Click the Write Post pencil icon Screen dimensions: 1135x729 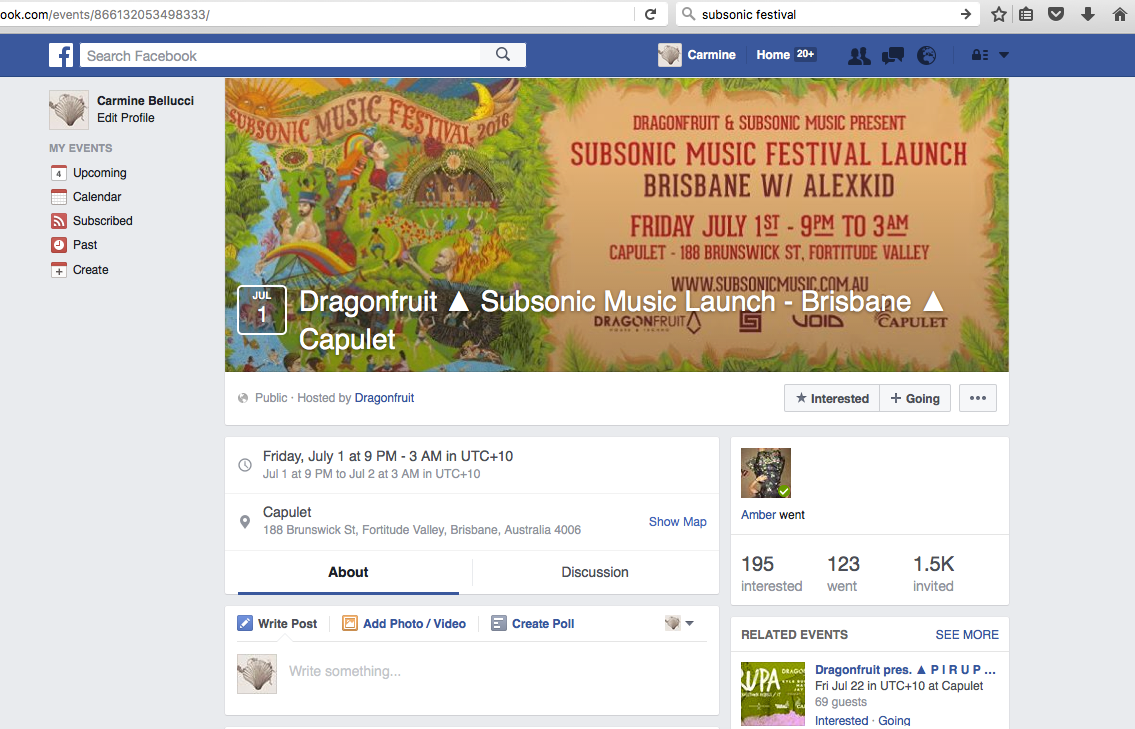tap(245, 623)
